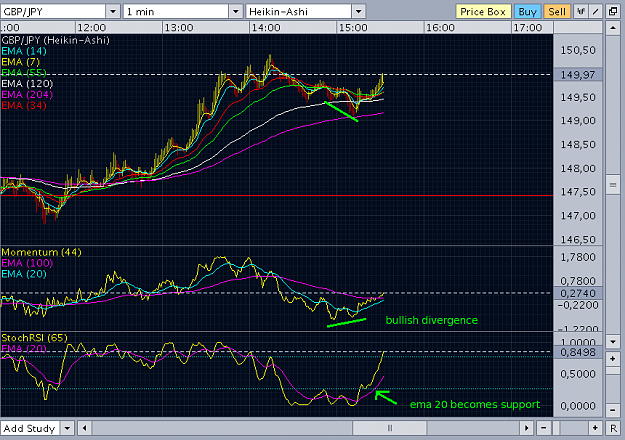Click the vertical zoom slider handle
The image size is (625, 440).
coord(613,371)
